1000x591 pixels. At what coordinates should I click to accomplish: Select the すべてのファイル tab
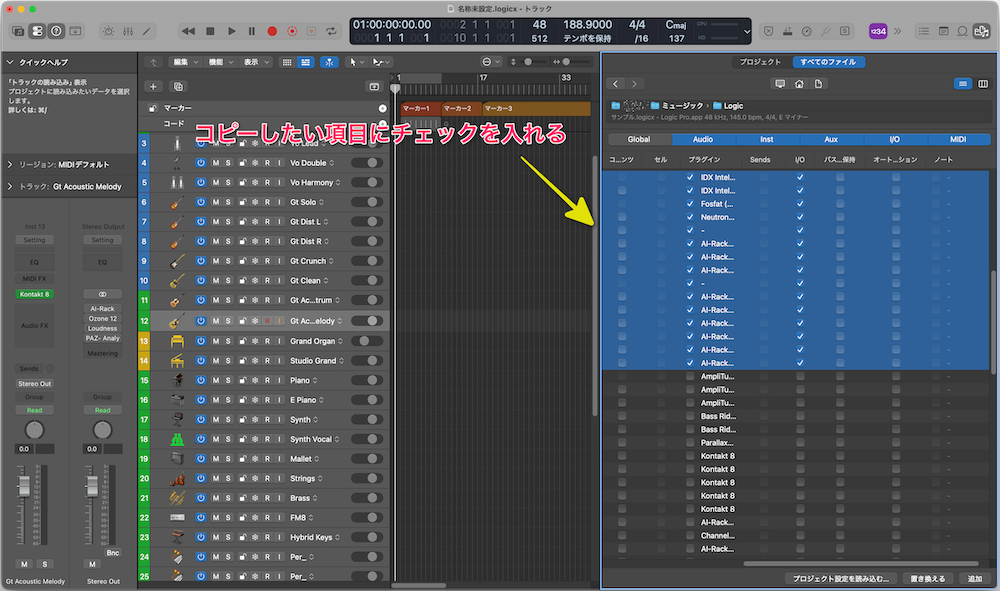[x=828, y=62]
